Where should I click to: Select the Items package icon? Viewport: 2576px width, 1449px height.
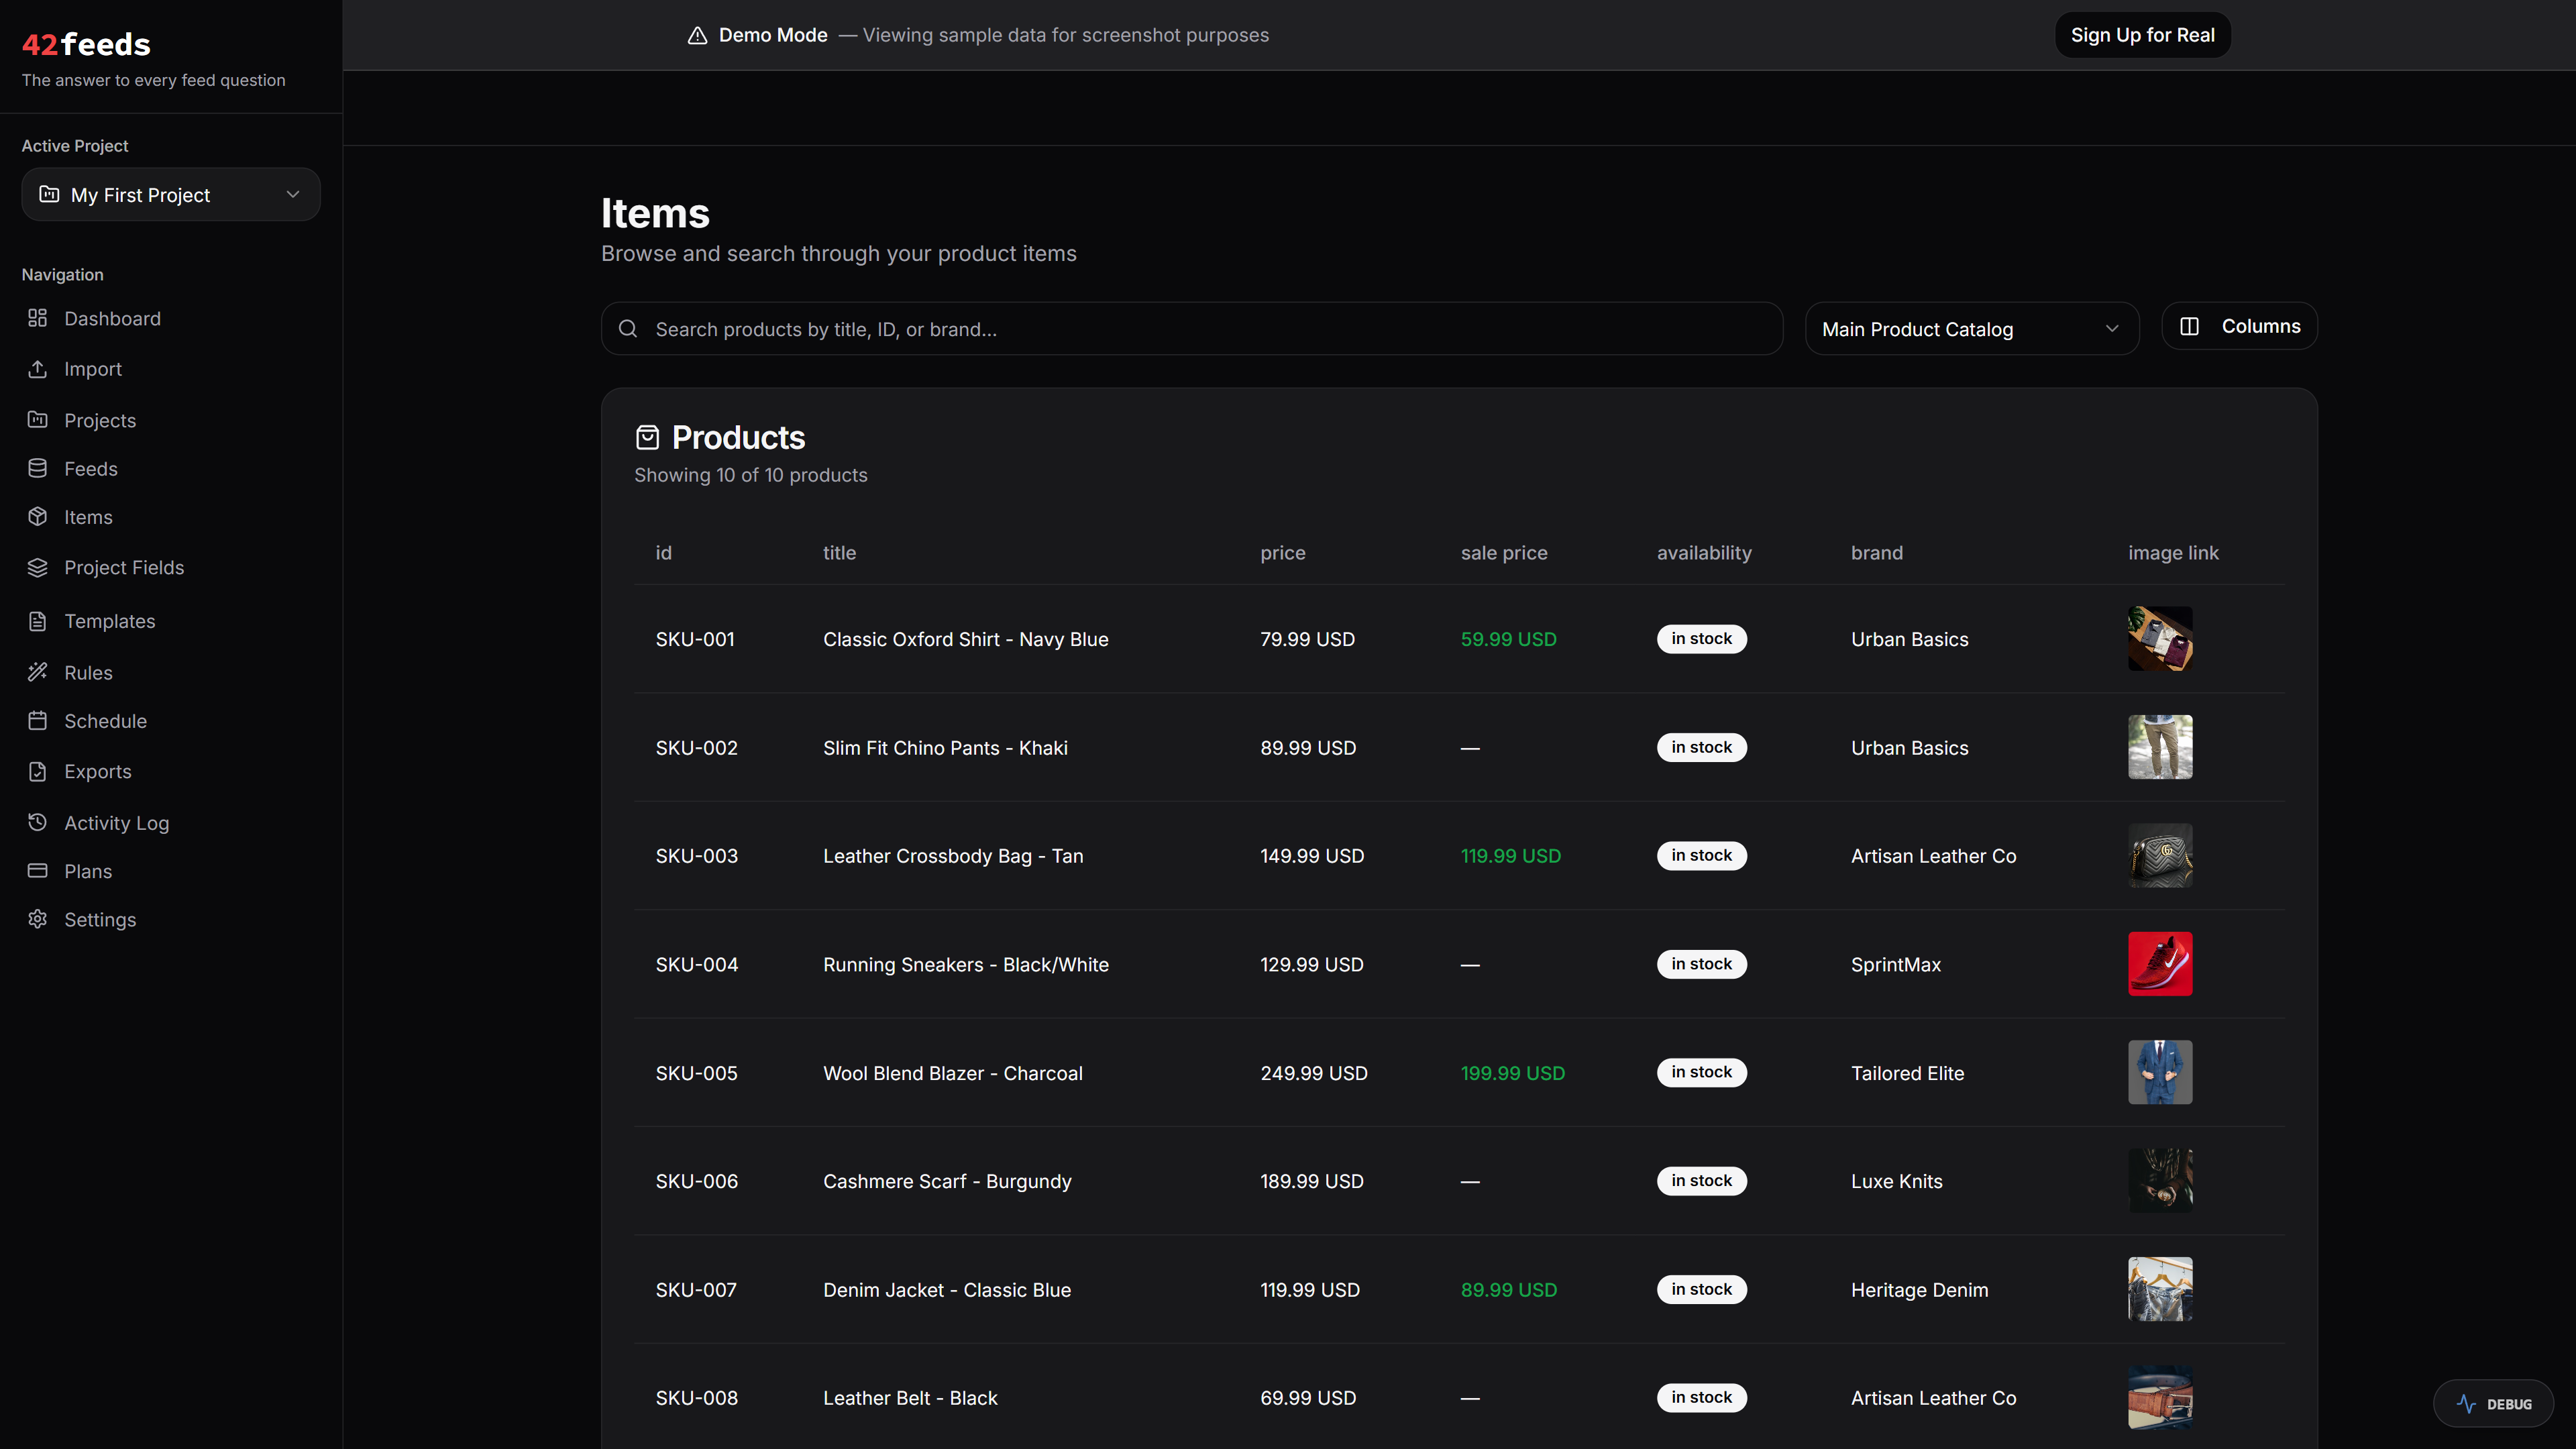pos(38,517)
